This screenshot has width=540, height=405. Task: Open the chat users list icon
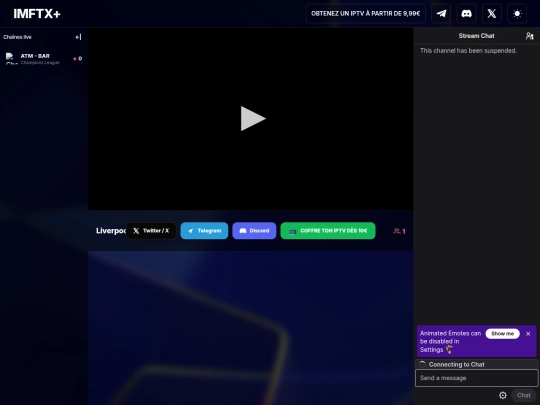tap(529, 36)
